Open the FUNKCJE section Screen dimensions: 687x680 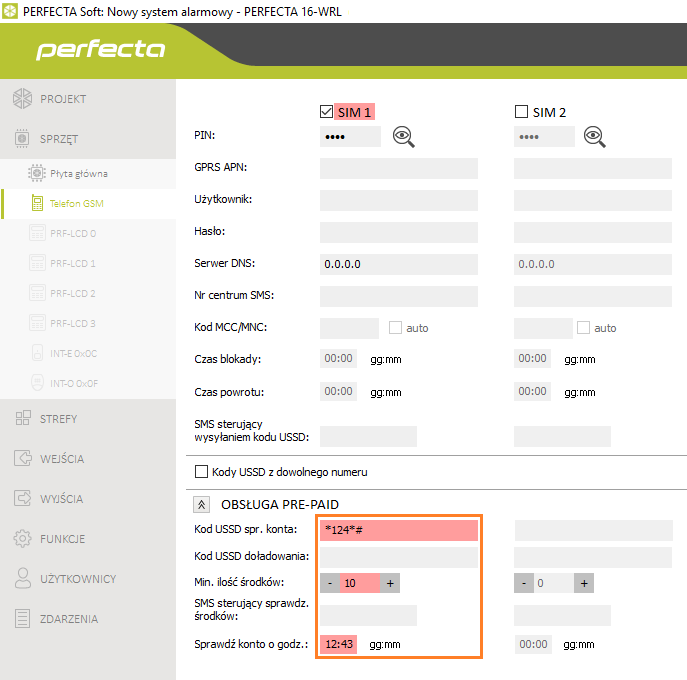tap(88, 539)
